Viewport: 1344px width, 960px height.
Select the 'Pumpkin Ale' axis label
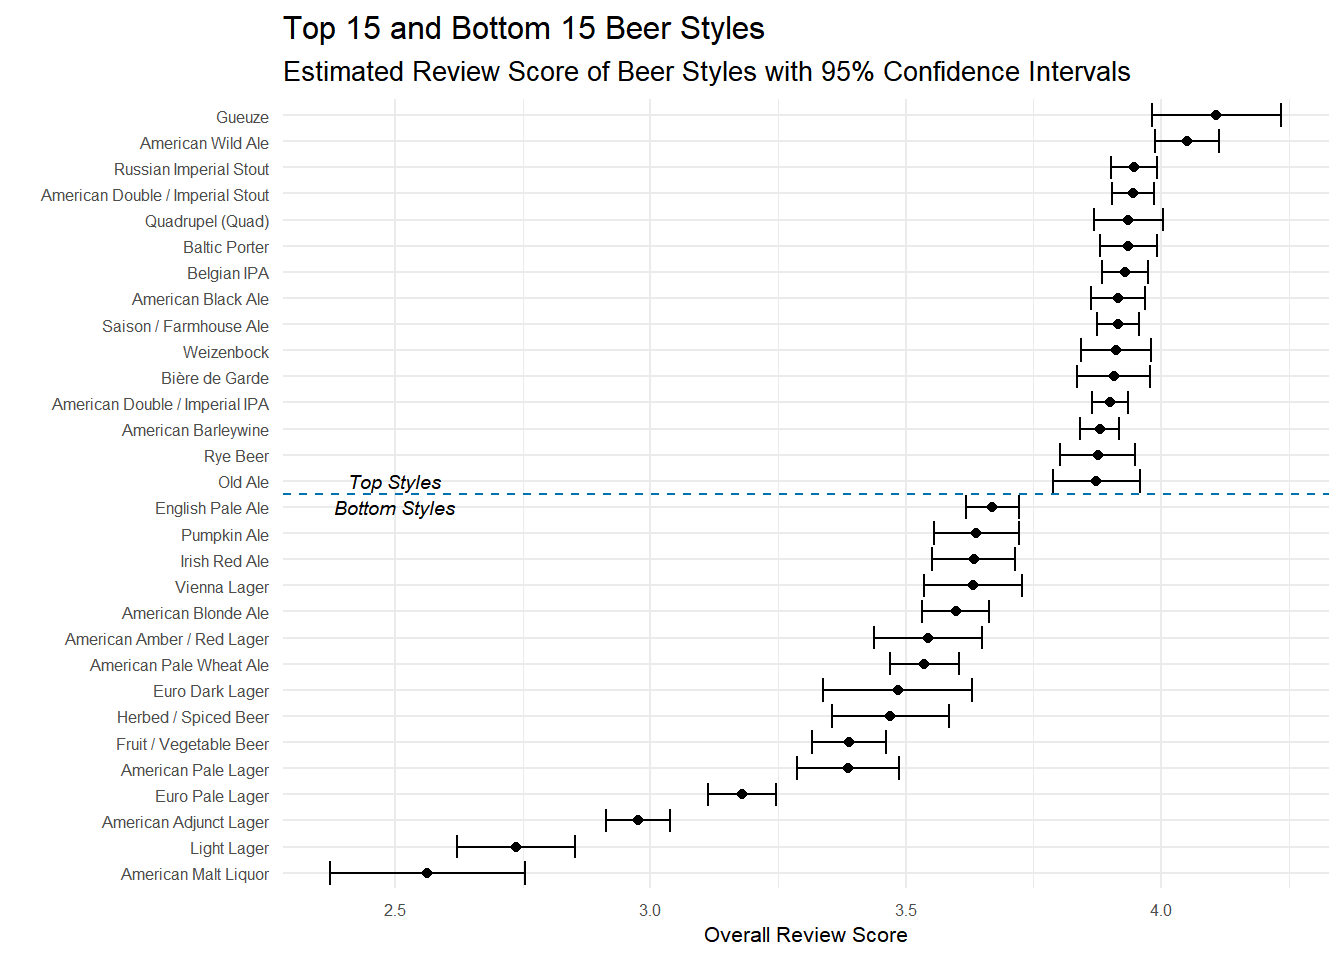tap(225, 535)
